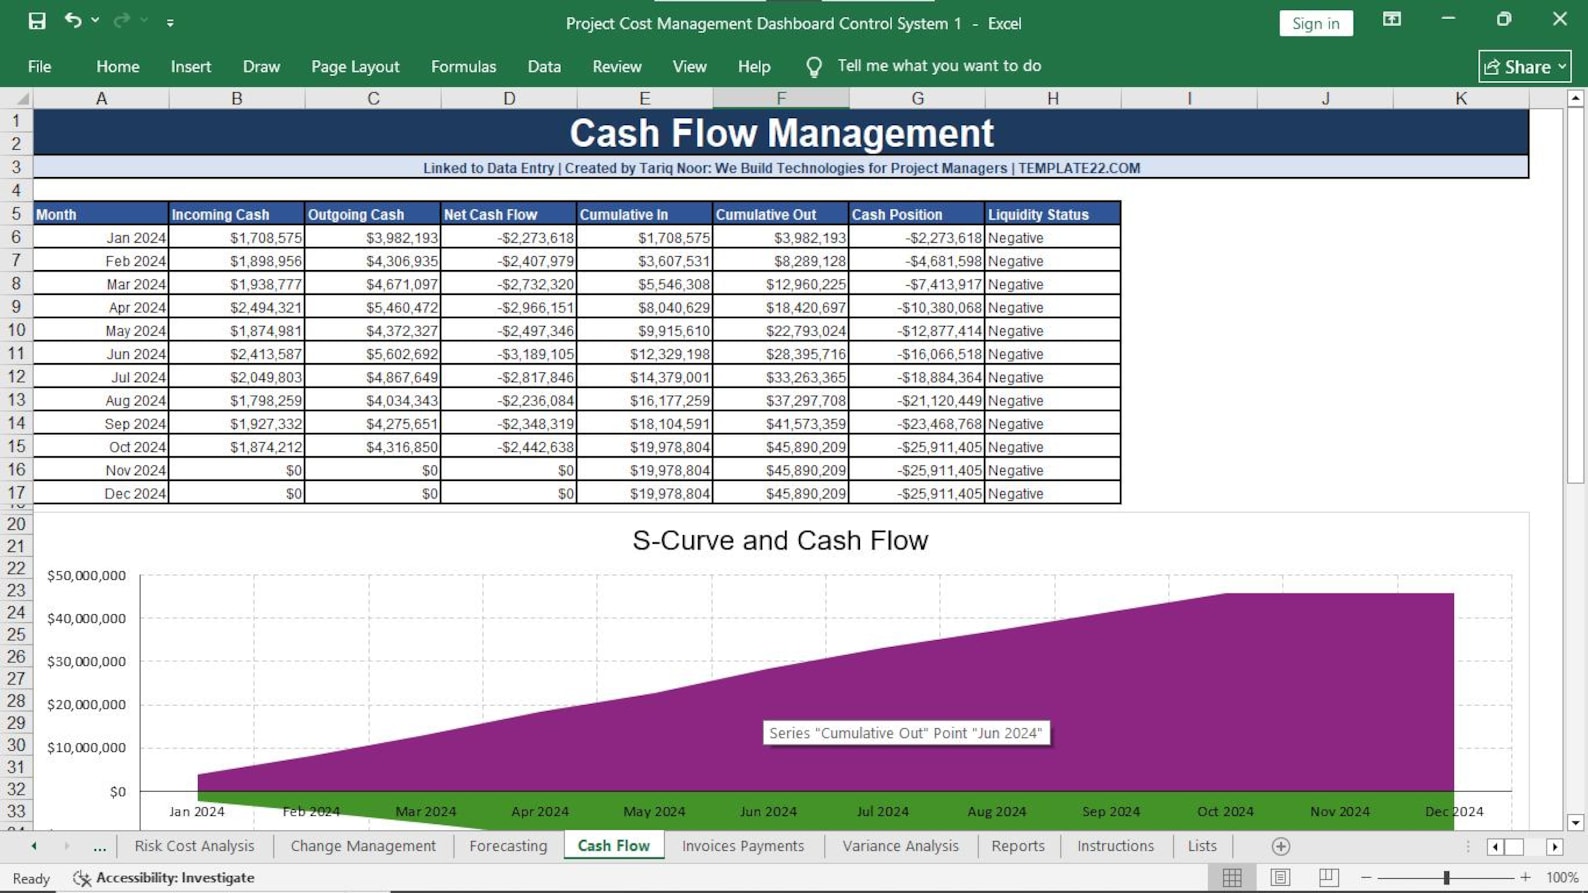Select column F header
Viewport: 1588px width, 893px height.
[x=781, y=98]
